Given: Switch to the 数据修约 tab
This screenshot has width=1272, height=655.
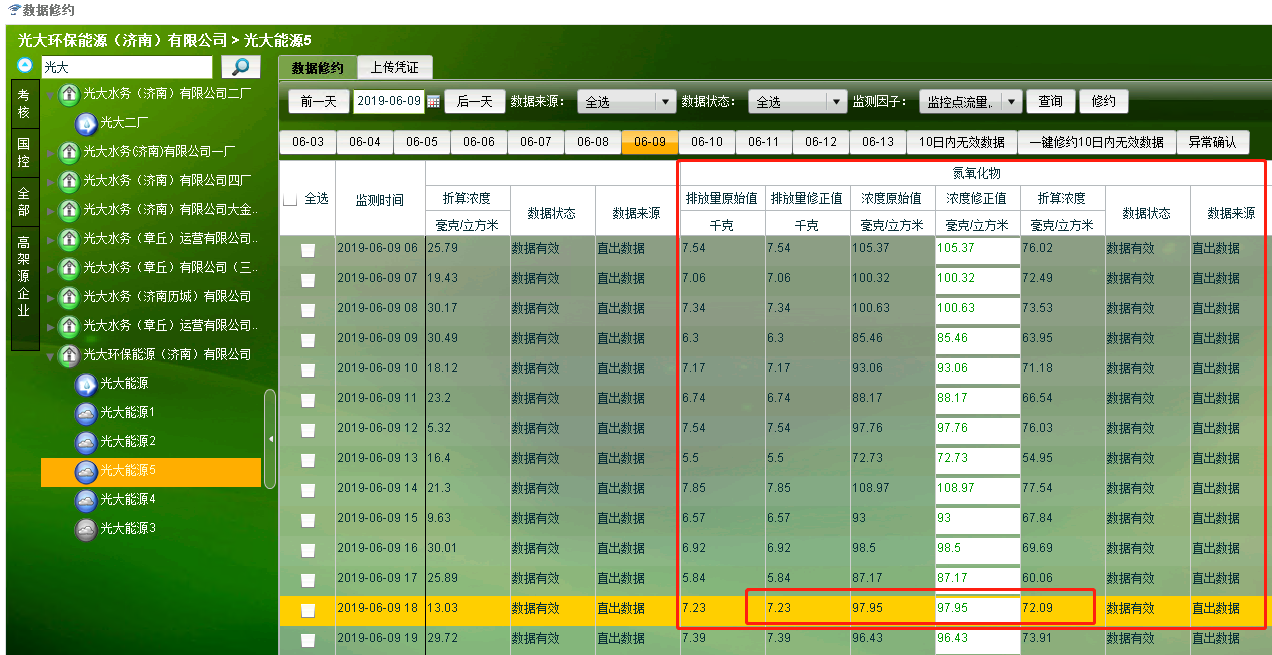Looking at the screenshot, I should coord(317,68).
